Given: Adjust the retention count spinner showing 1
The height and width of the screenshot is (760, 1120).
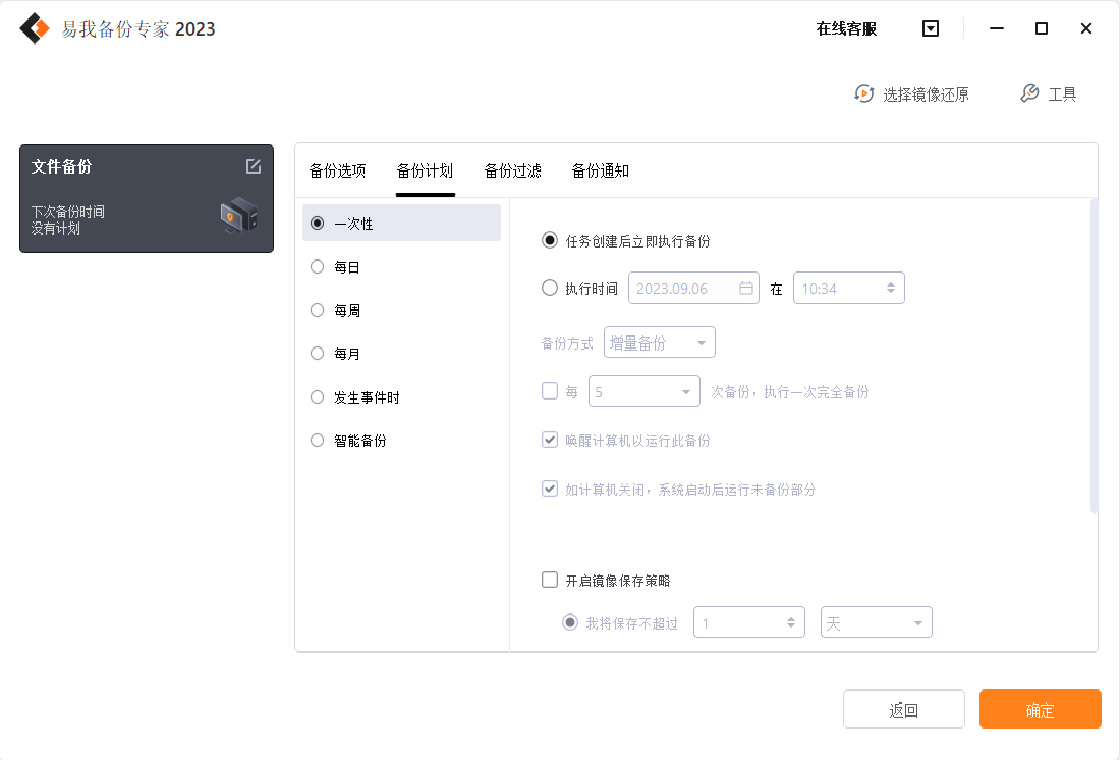Looking at the screenshot, I should [791, 622].
